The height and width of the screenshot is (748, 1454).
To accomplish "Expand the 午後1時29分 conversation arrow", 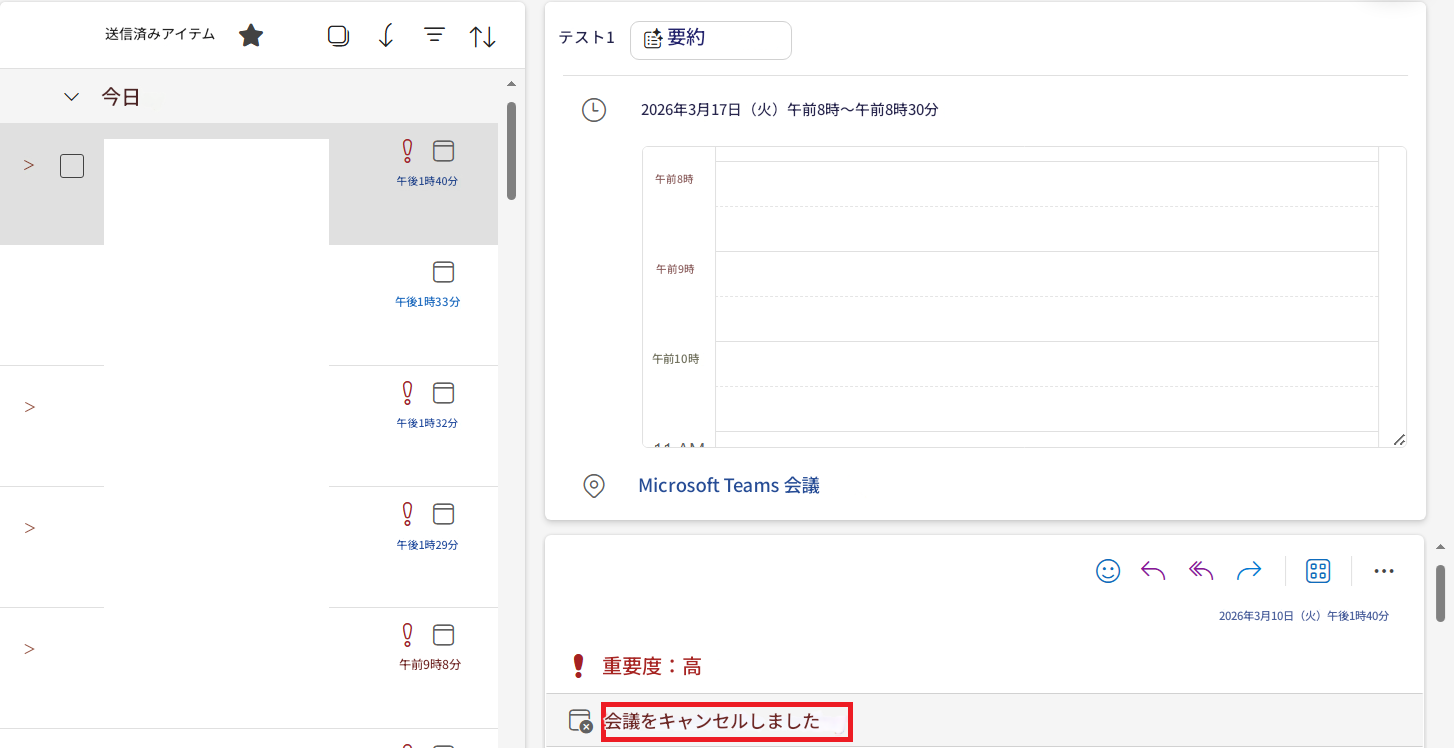I will pyautogui.click(x=29, y=528).
